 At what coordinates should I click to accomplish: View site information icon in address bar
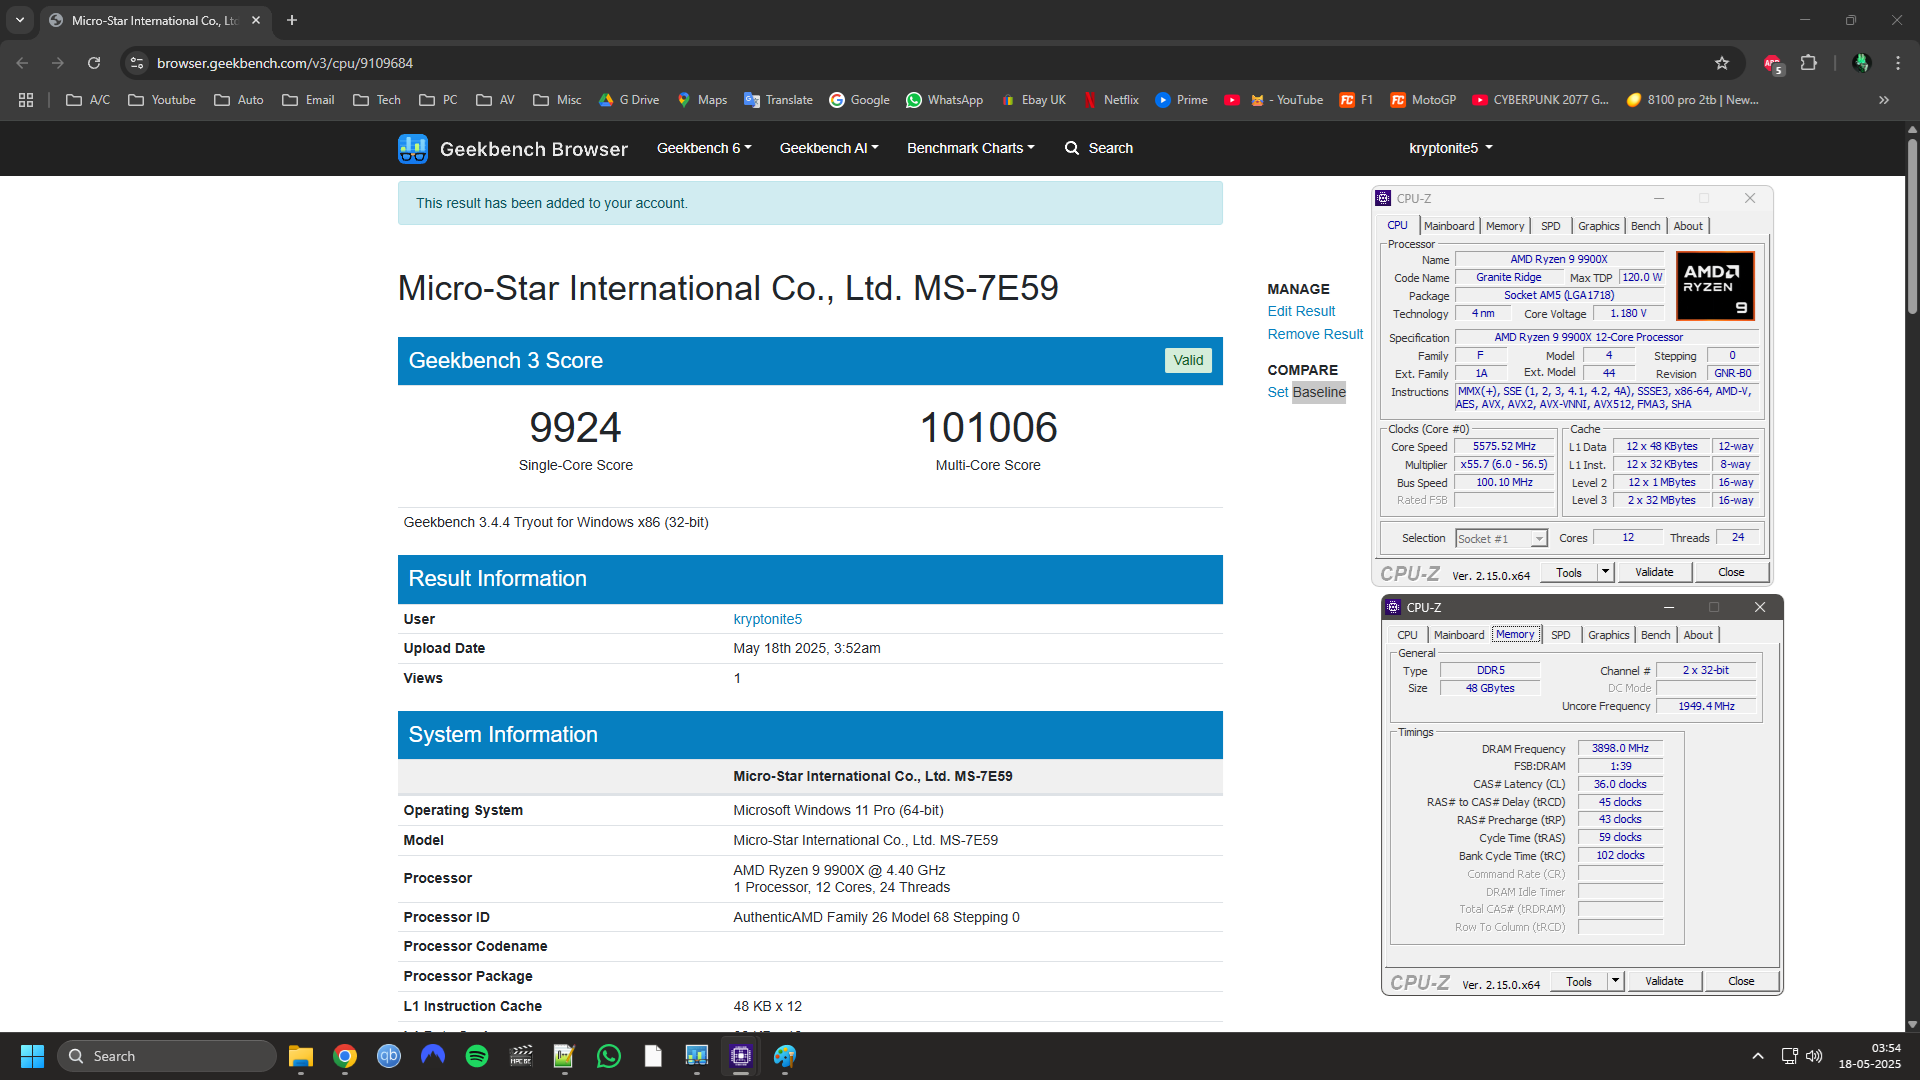tap(137, 63)
